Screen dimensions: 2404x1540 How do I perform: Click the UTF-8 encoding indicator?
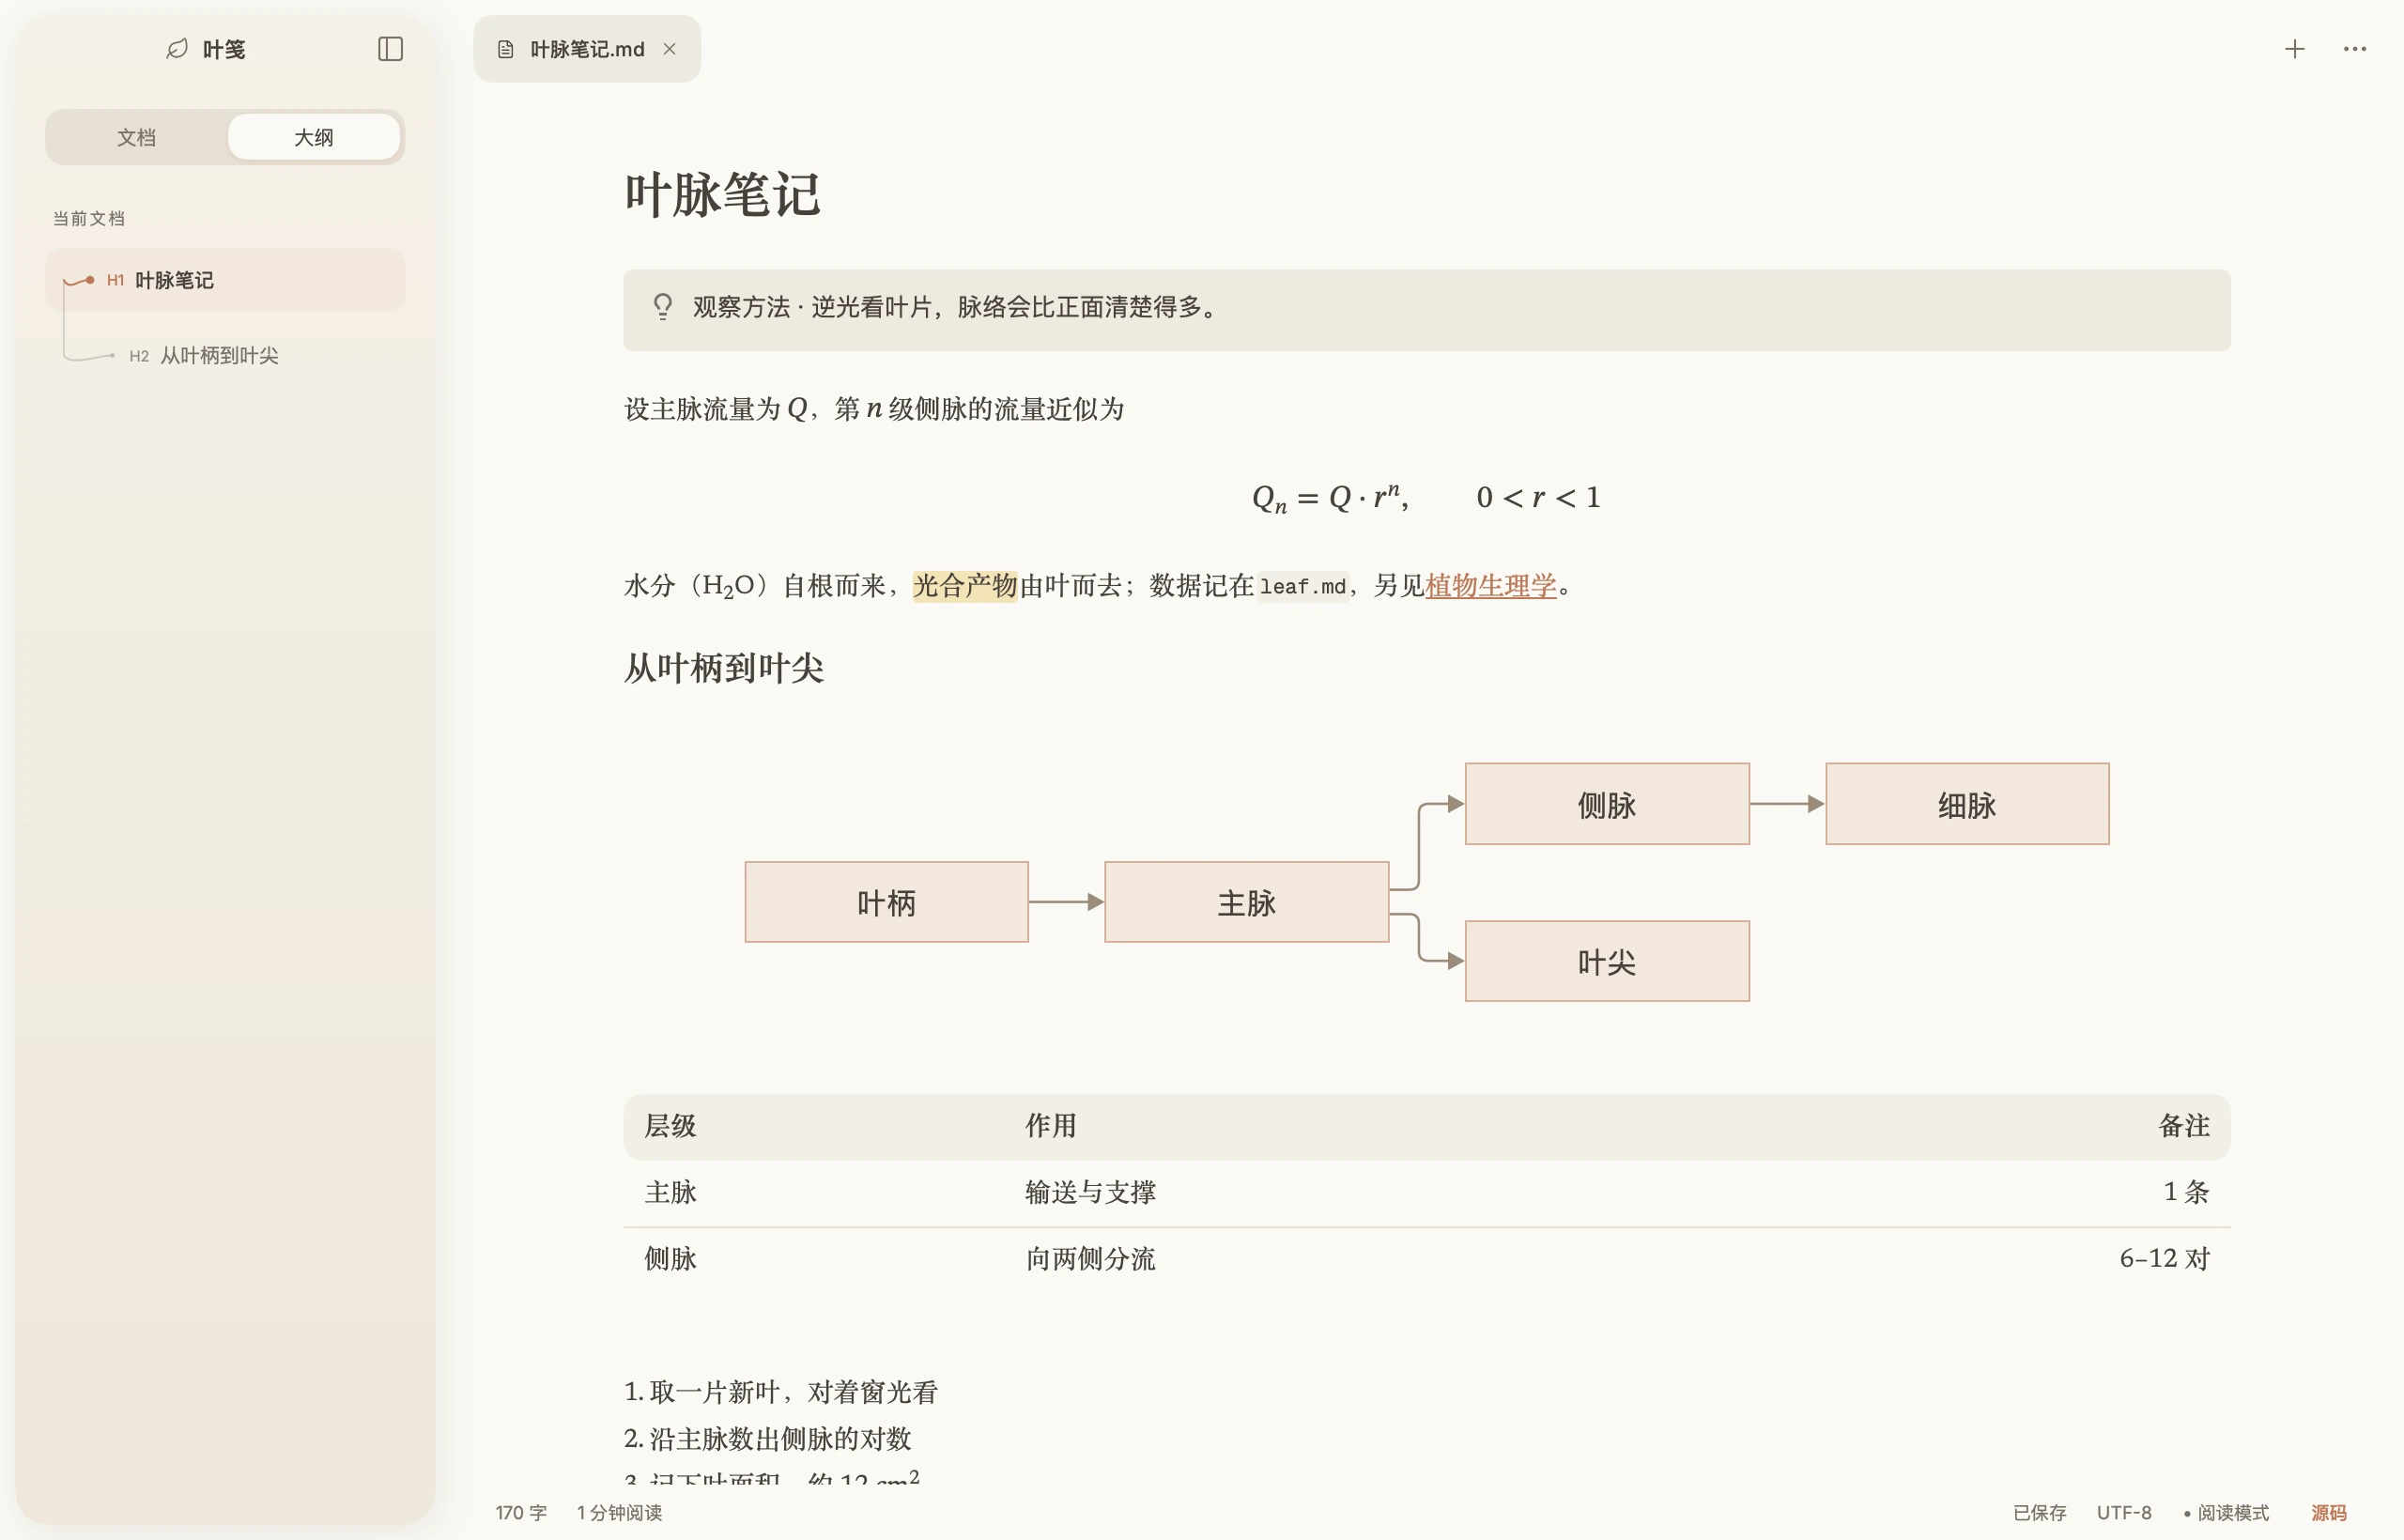point(2123,1512)
